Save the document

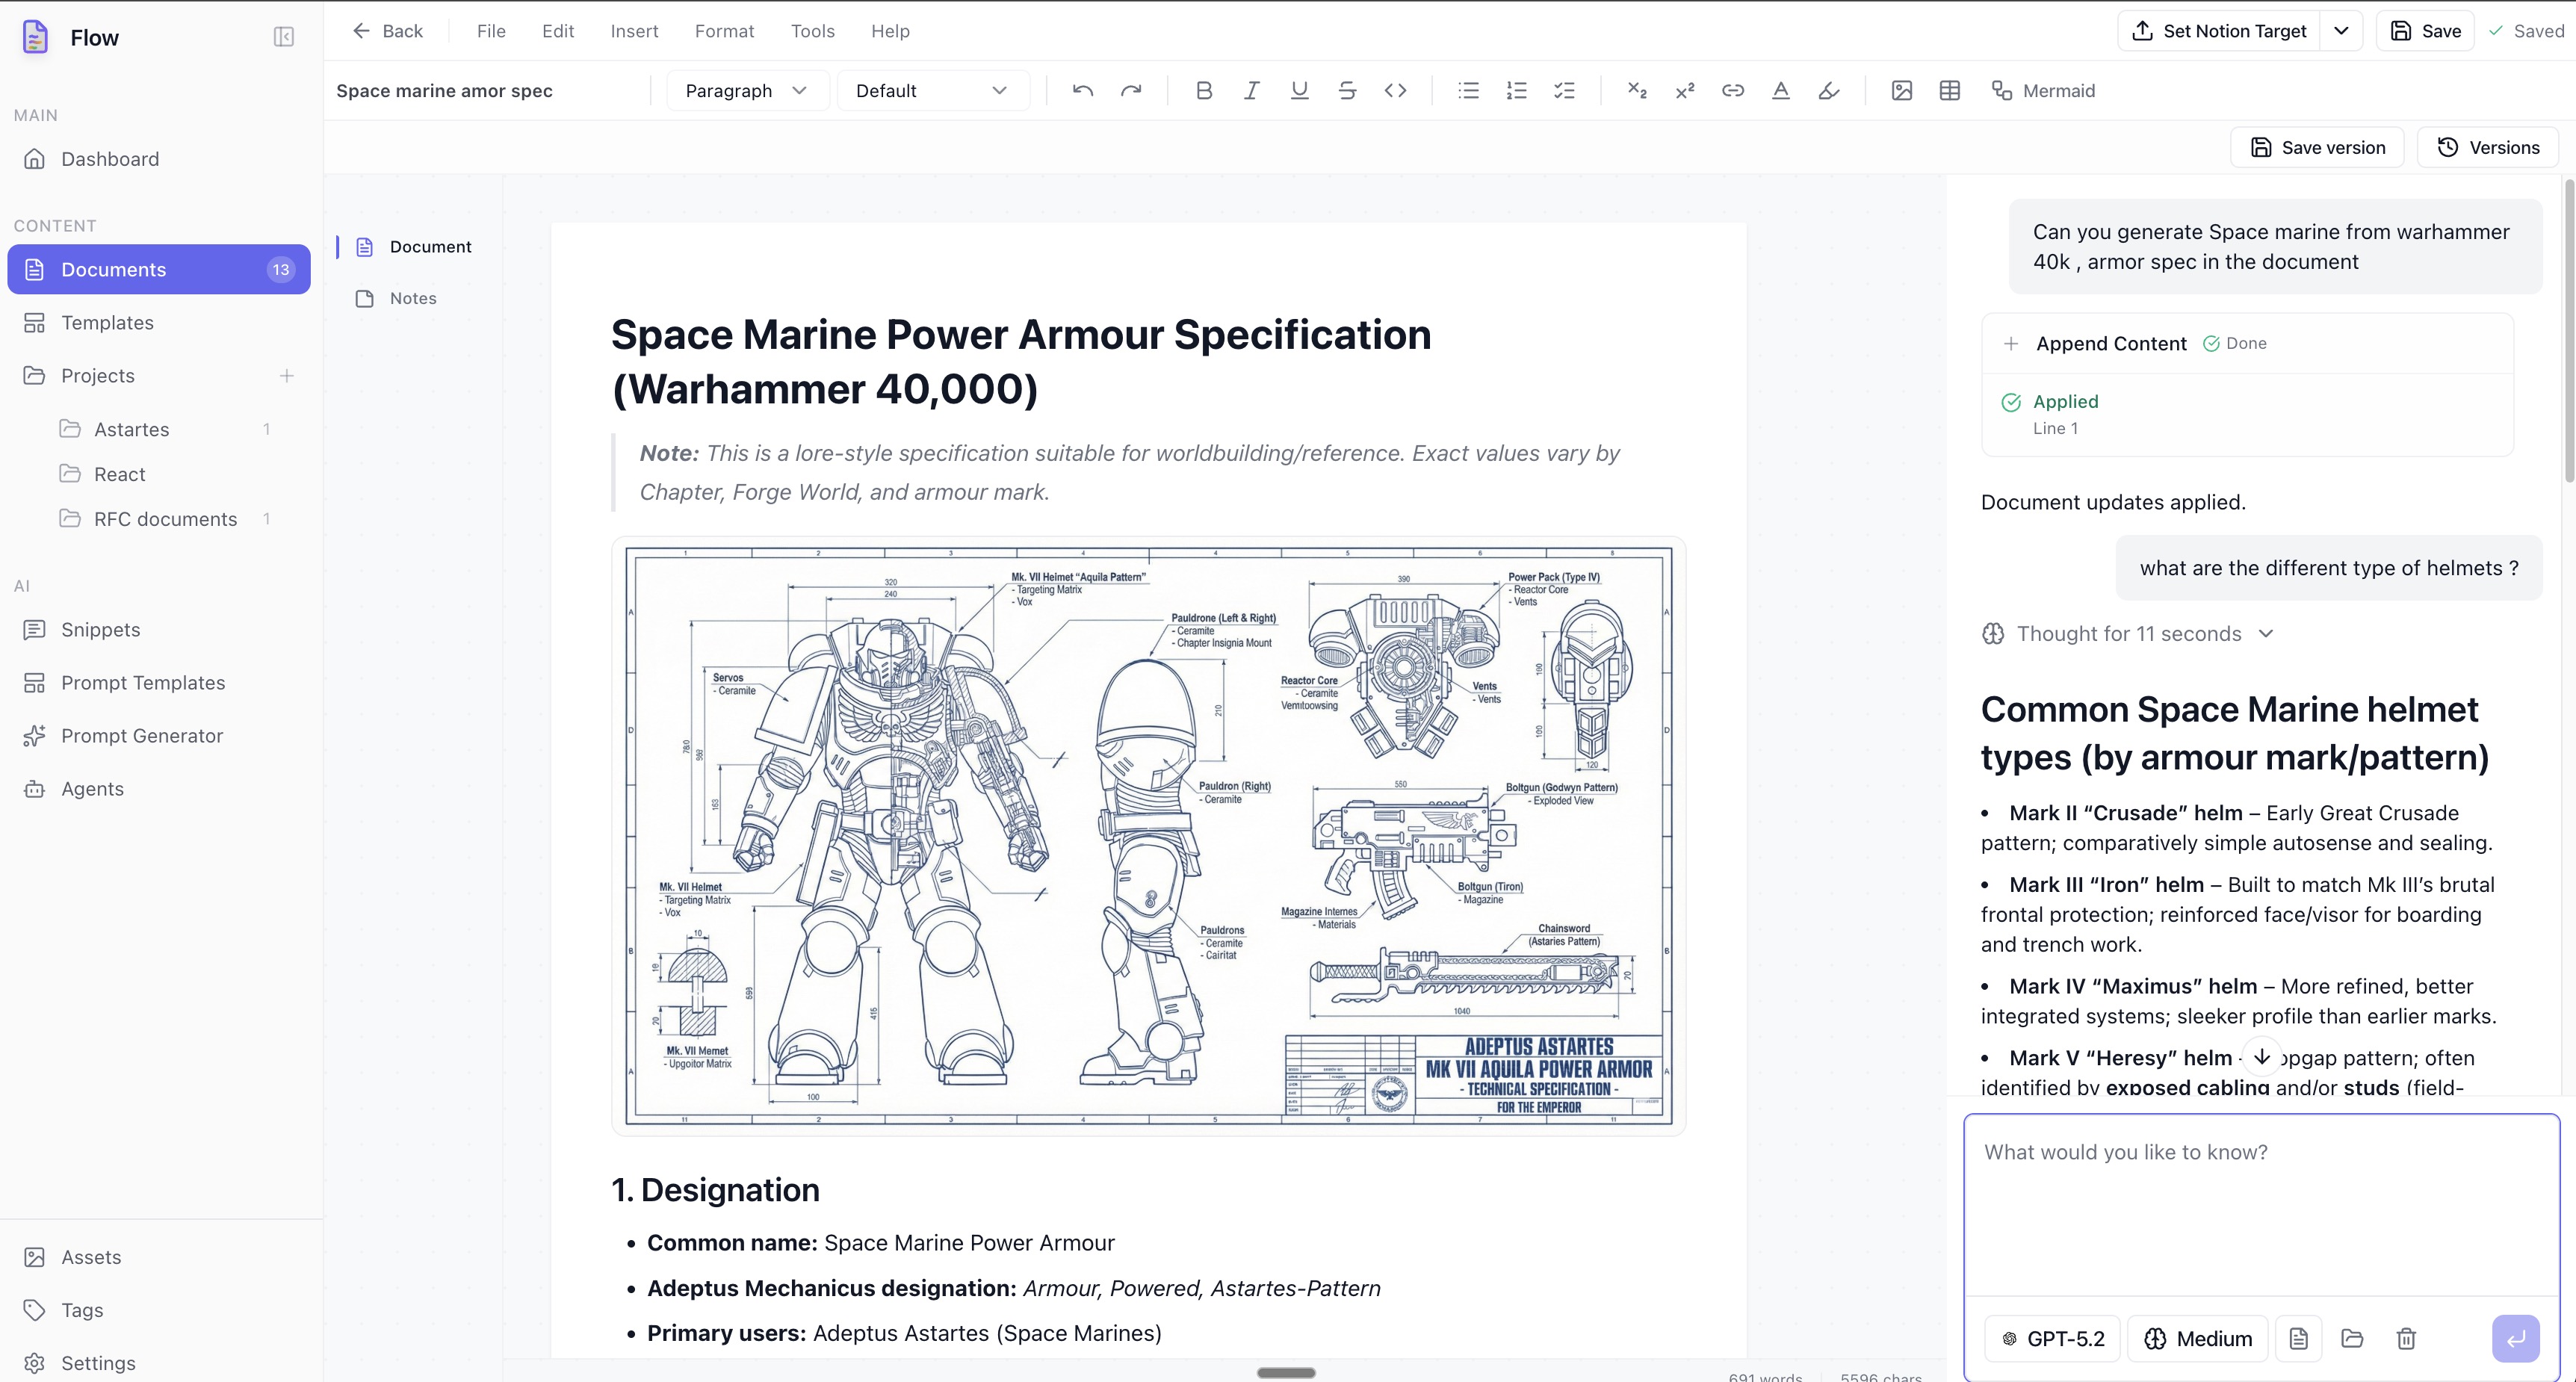coord(2425,31)
